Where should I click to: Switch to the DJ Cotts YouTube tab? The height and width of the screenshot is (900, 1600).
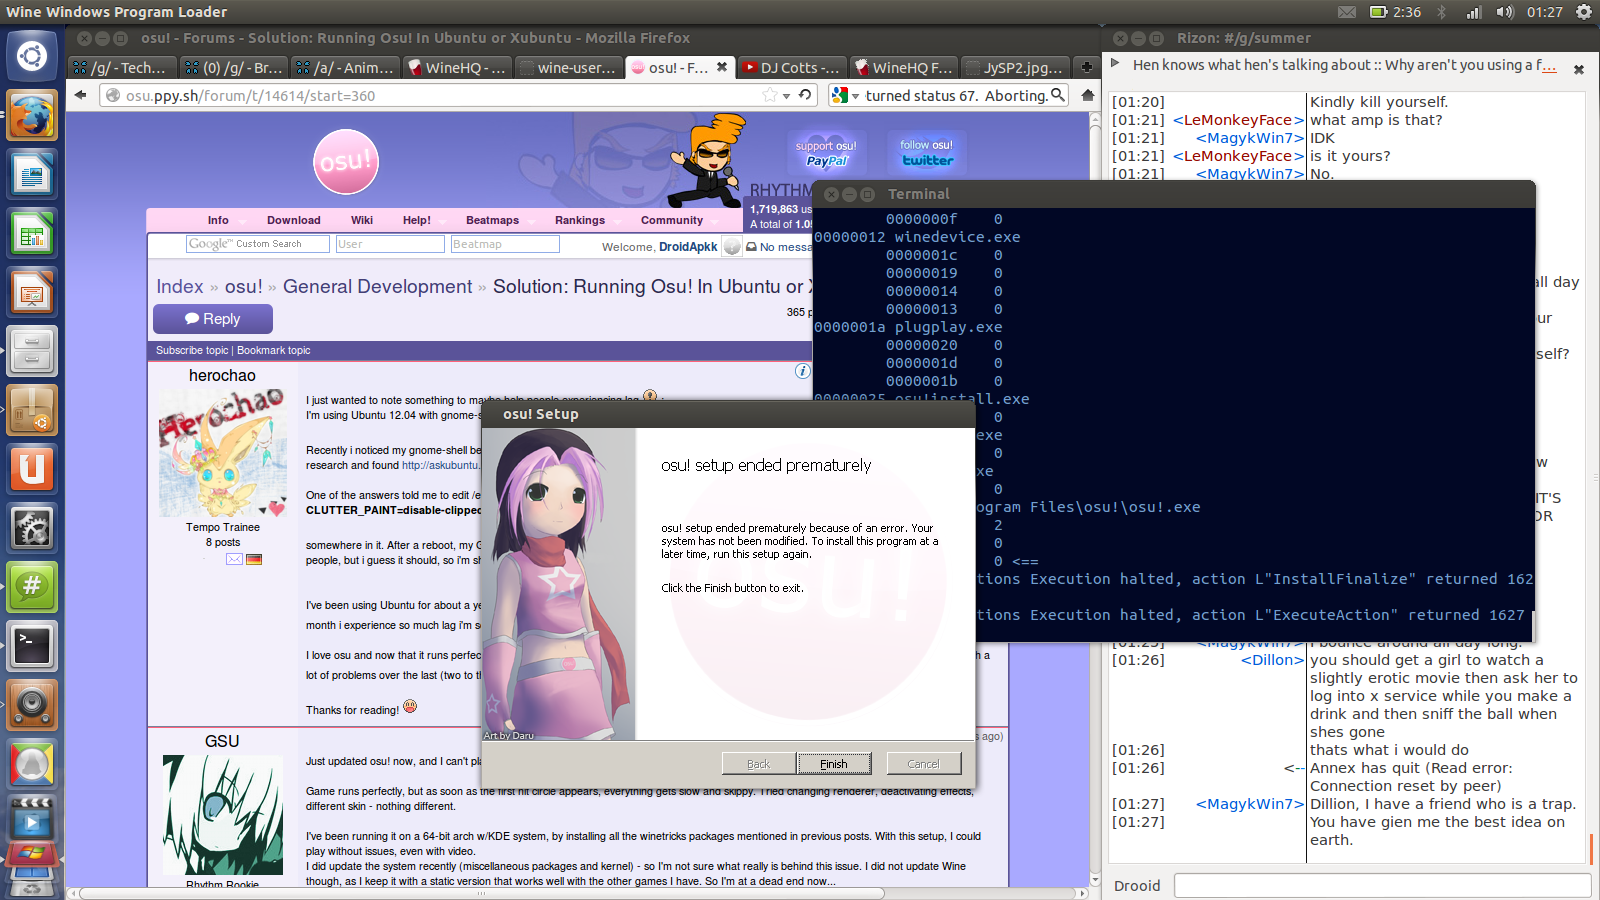[x=793, y=67]
